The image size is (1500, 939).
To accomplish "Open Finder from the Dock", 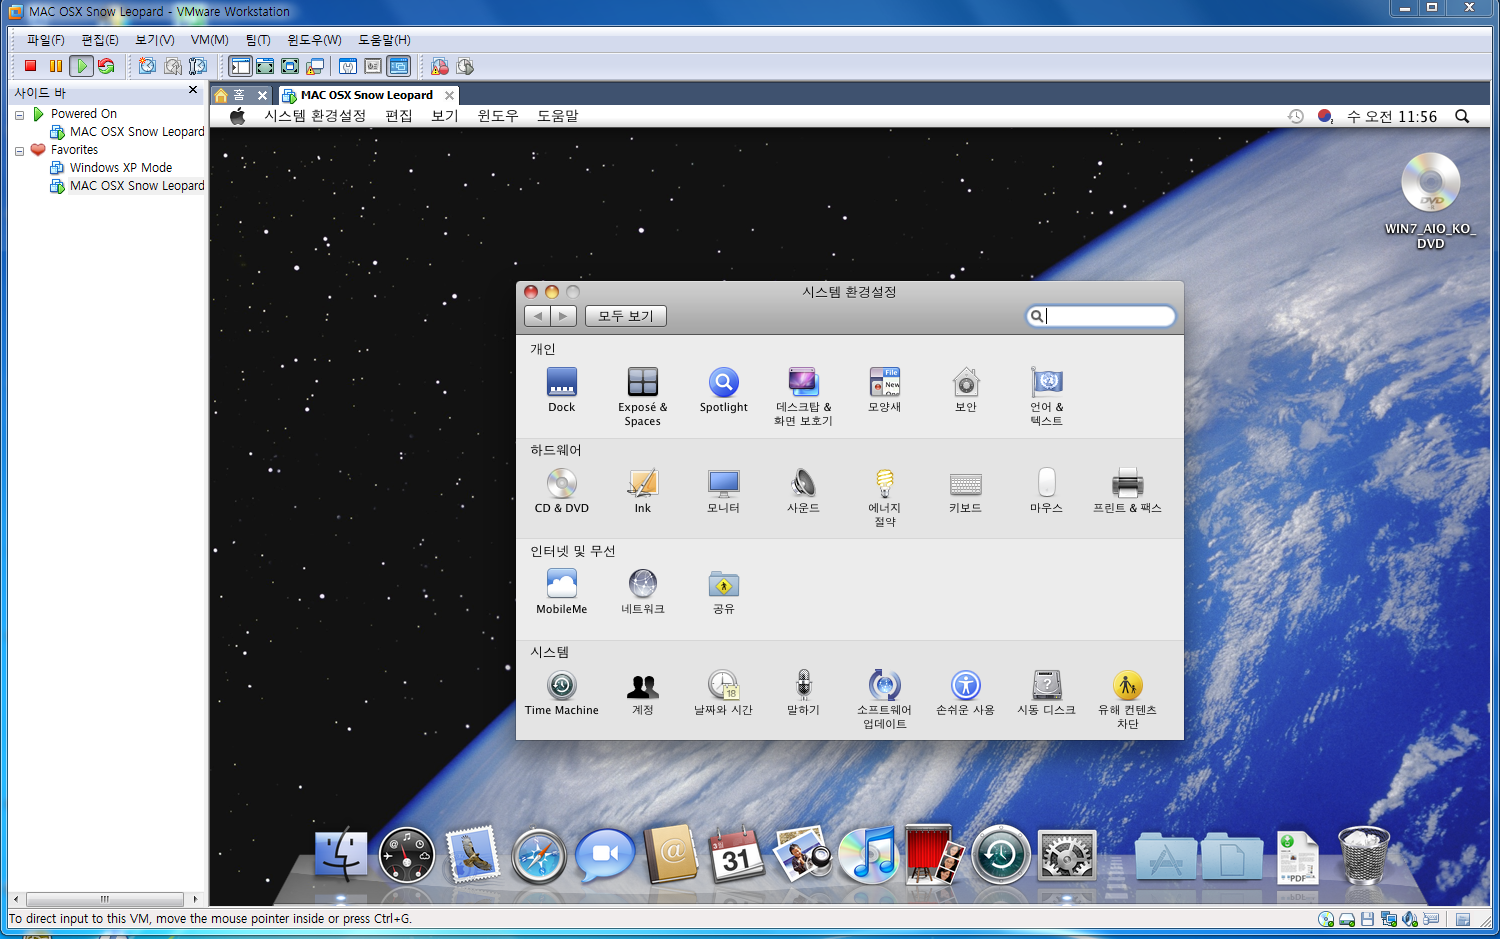I will point(341,855).
